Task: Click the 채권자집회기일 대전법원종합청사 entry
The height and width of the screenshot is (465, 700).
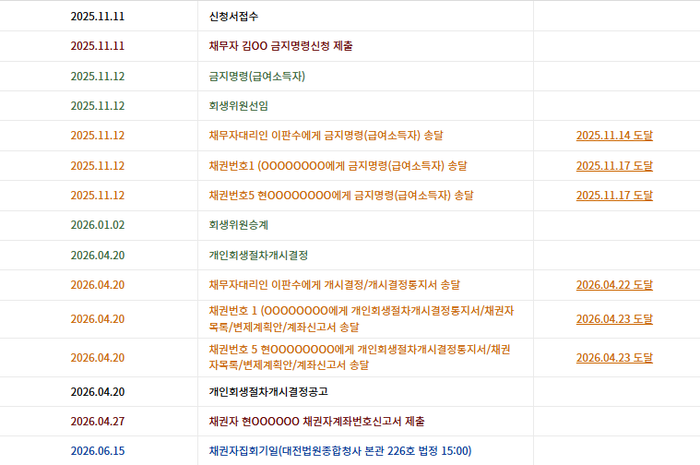Action: pos(340,451)
